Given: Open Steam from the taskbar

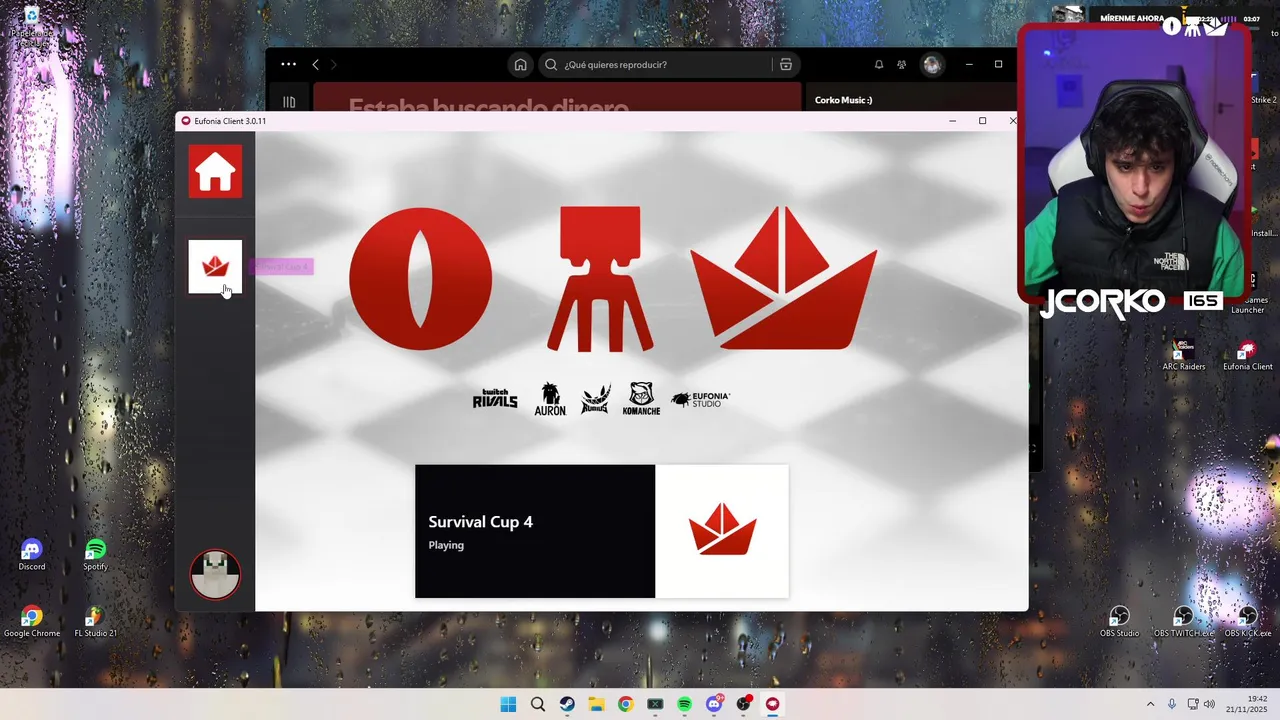Looking at the screenshot, I should [567, 704].
